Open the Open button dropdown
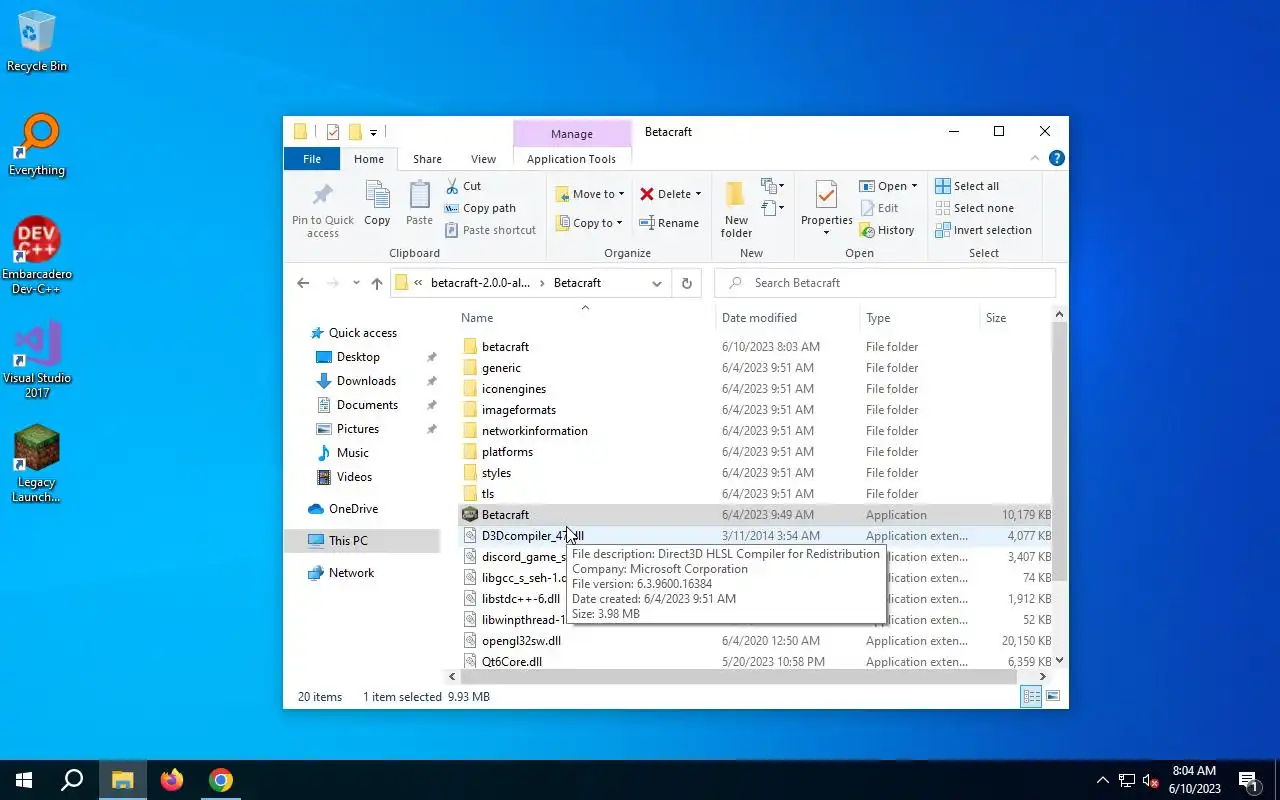The width and height of the screenshot is (1280, 800). coord(914,186)
